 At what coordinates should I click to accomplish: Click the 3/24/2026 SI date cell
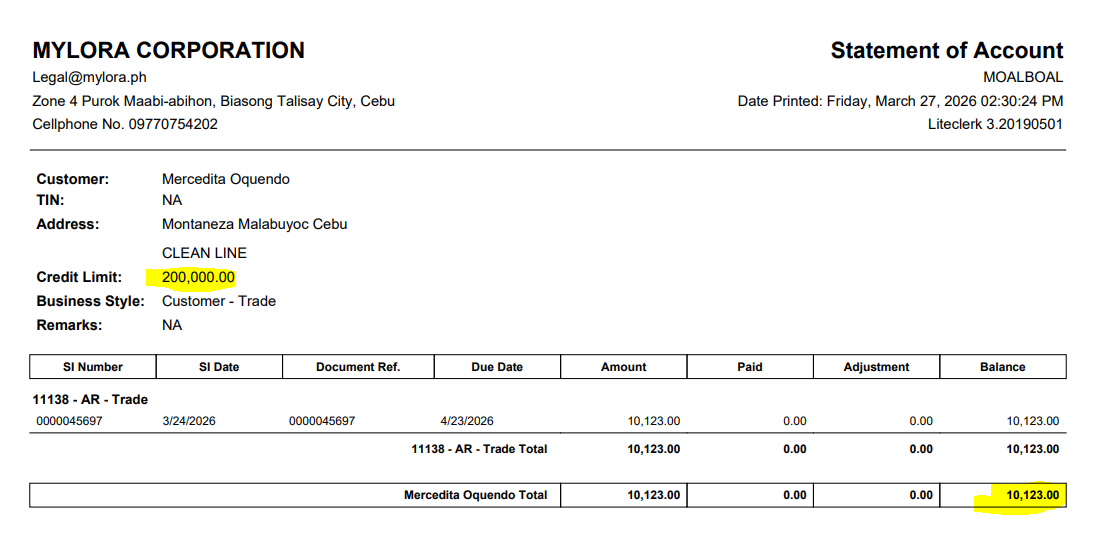point(189,421)
